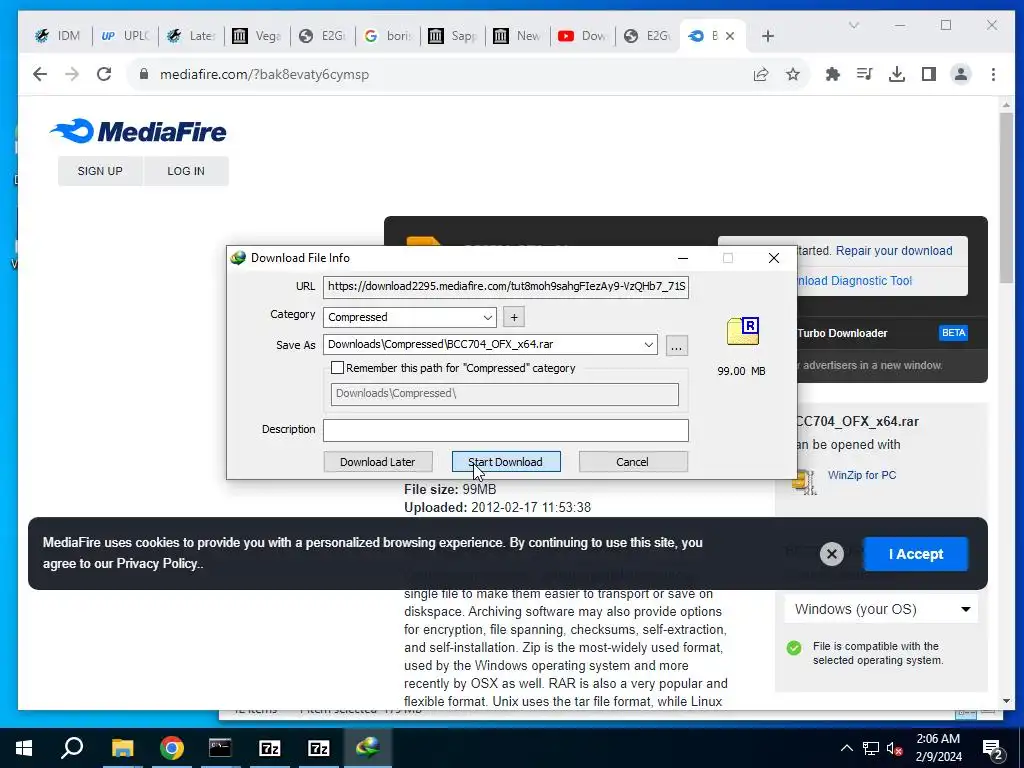Show hidden system tray icons
This screenshot has height=768, width=1024.
click(x=846, y=748)
